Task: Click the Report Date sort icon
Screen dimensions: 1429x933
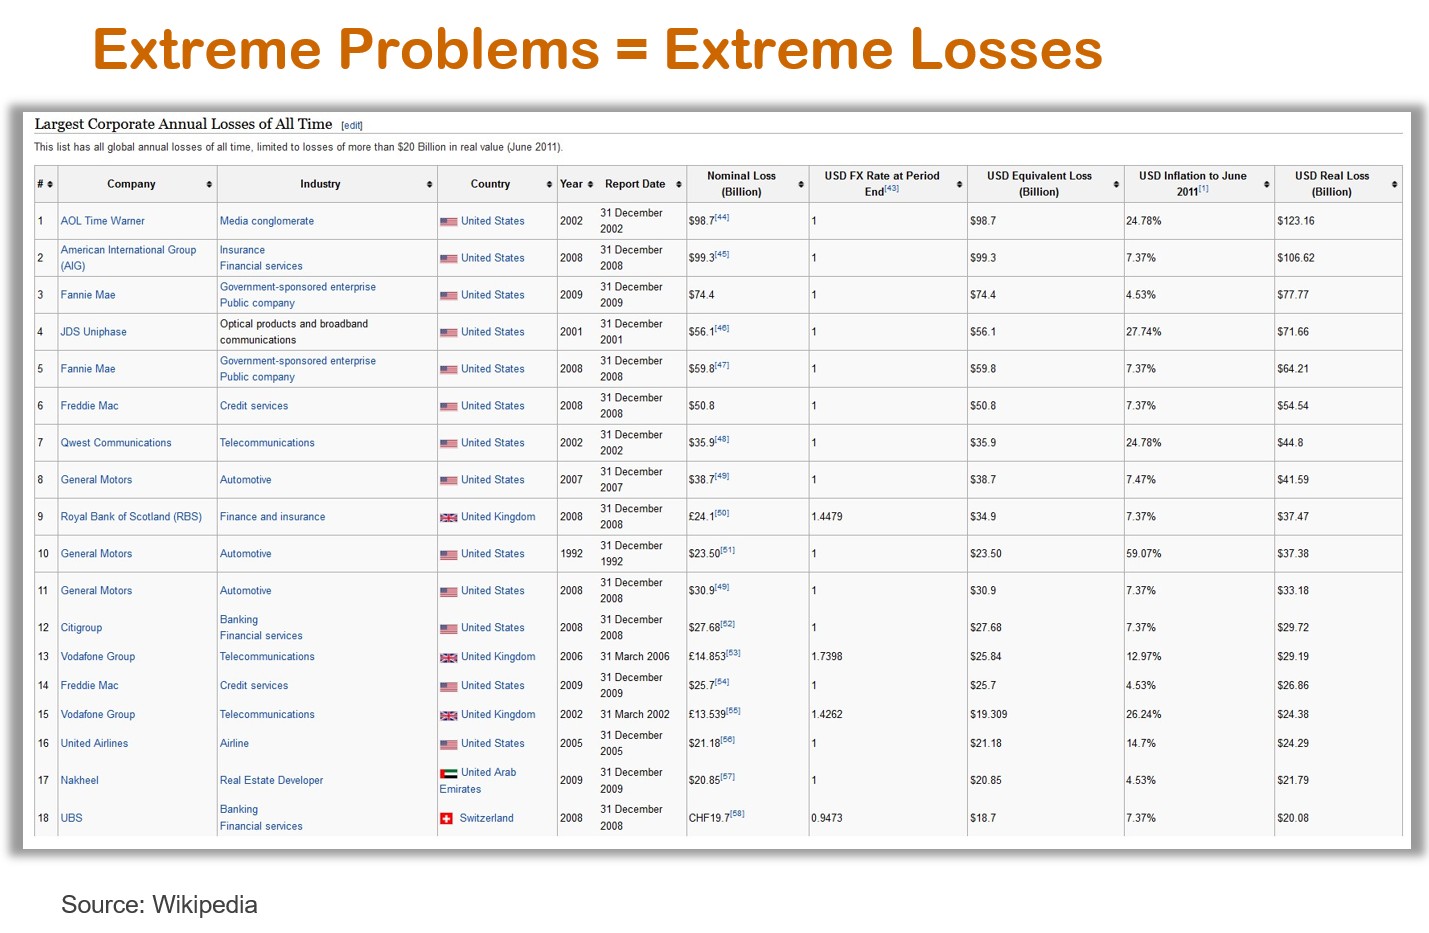Action: pos(678,184)
